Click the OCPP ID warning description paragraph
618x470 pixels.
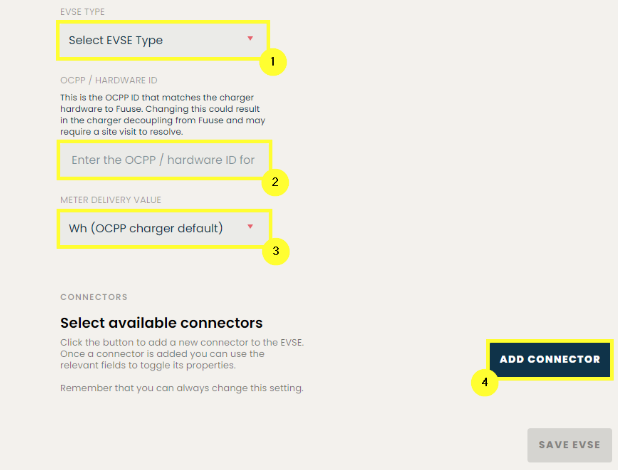pyautogui.click(x=163, y=115)
